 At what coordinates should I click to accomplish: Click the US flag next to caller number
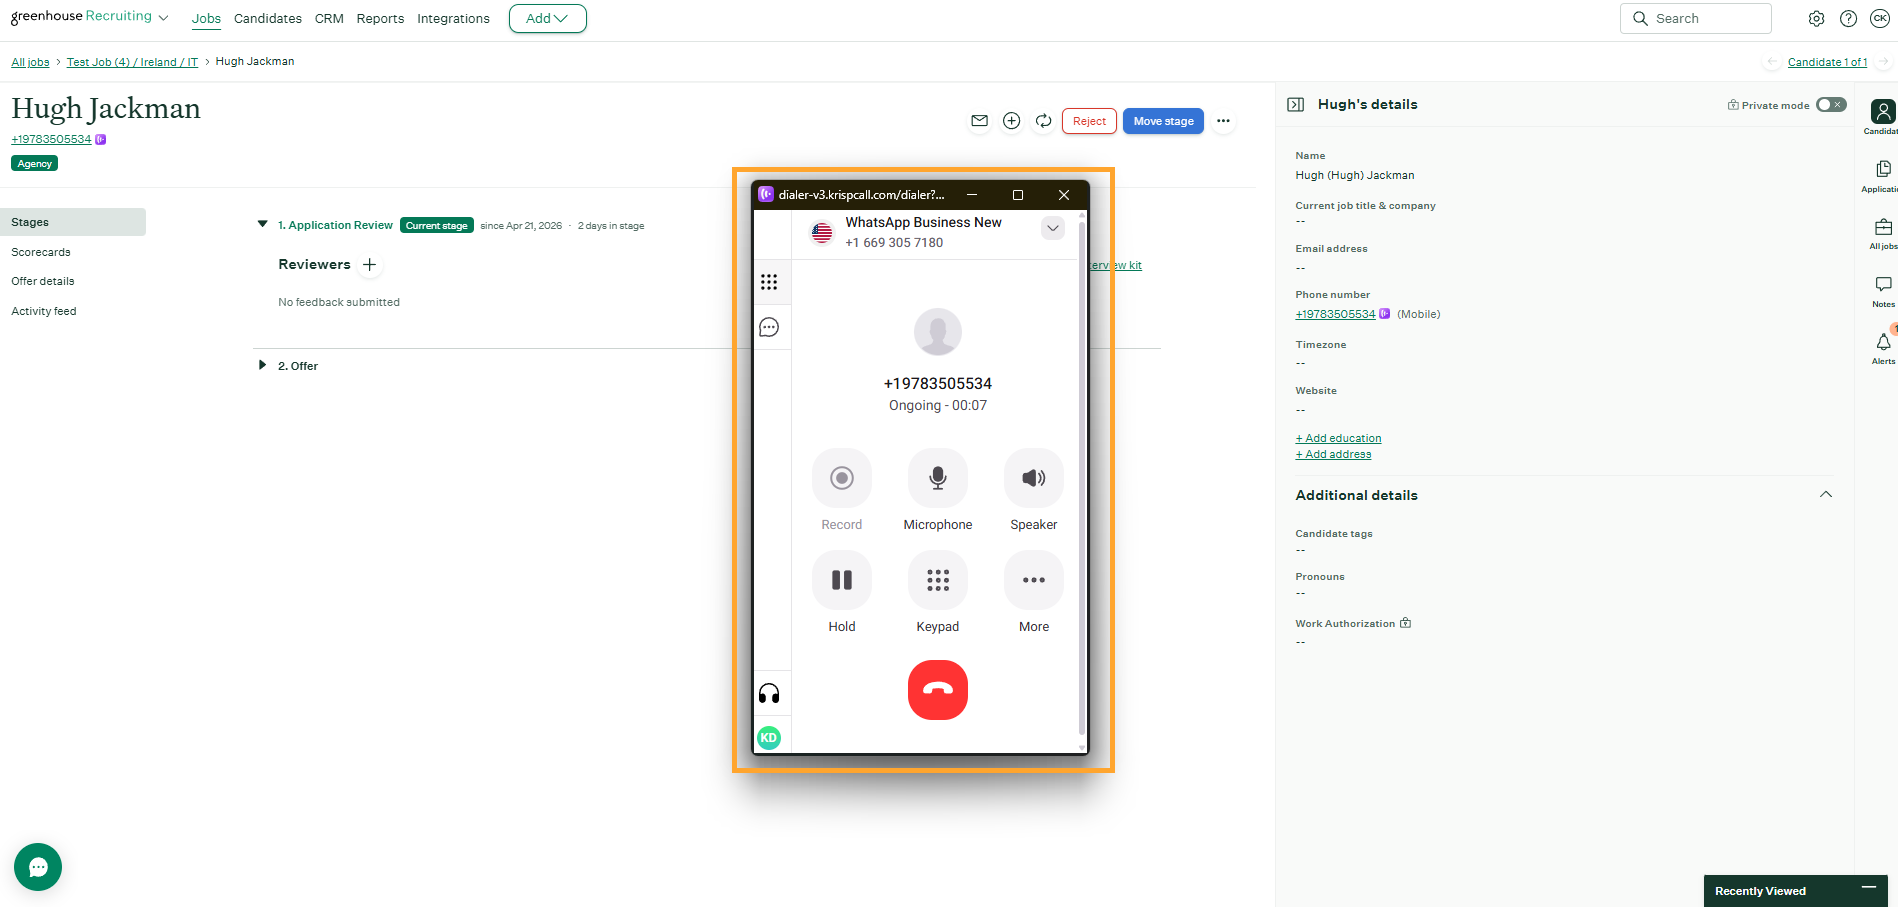coord(822,233)
